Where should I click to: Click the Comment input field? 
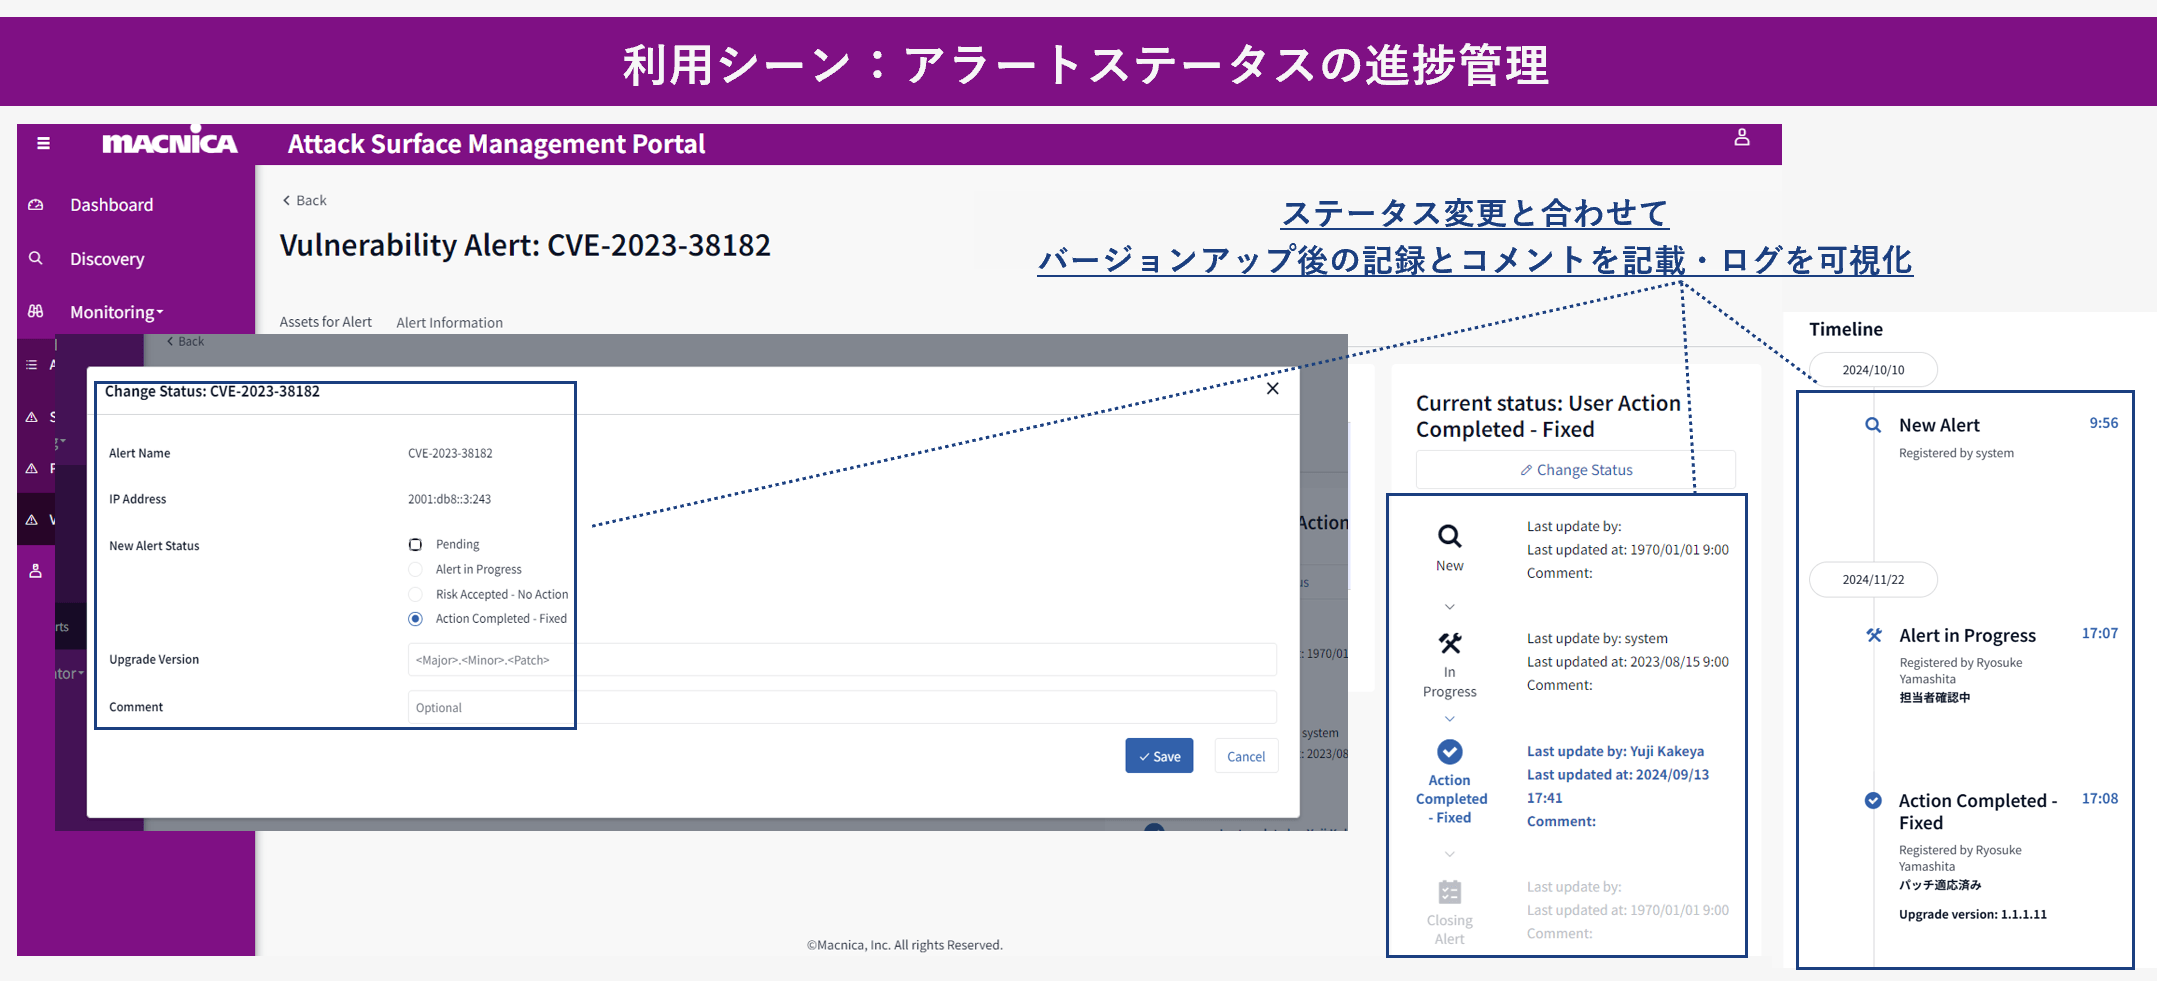[x=841, y=707]
